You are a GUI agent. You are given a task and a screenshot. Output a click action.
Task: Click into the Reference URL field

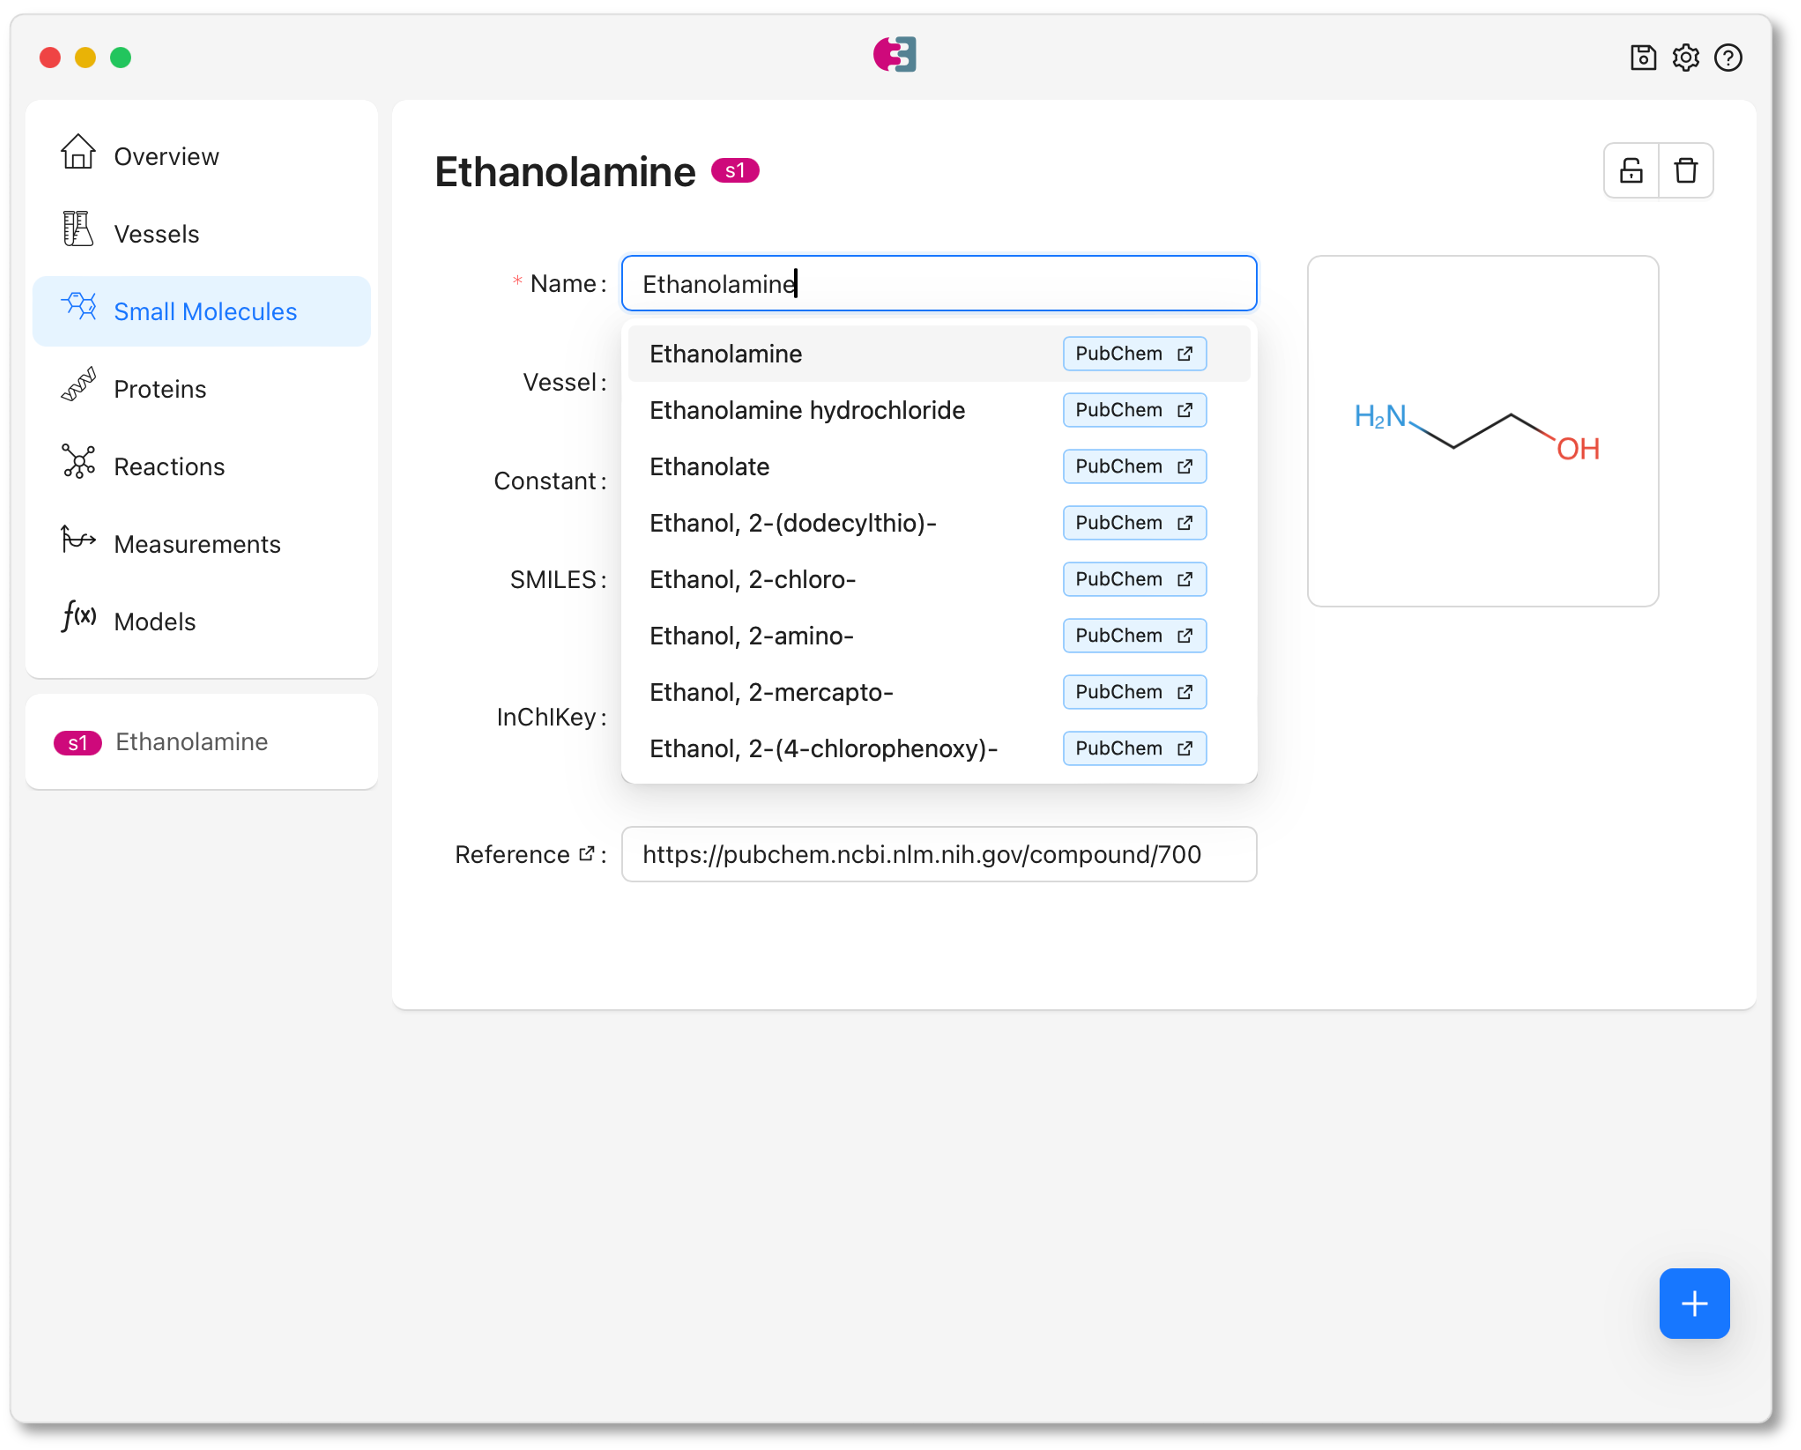tap(938, 855)
